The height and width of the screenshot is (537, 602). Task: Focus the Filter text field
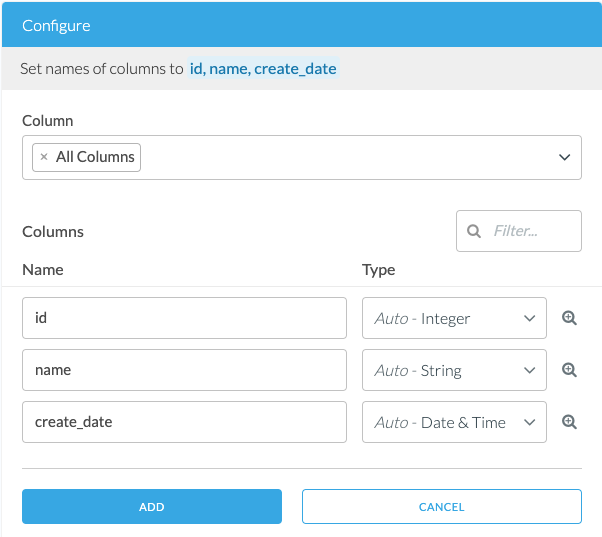pyautogui.click(x=532, y=231)
